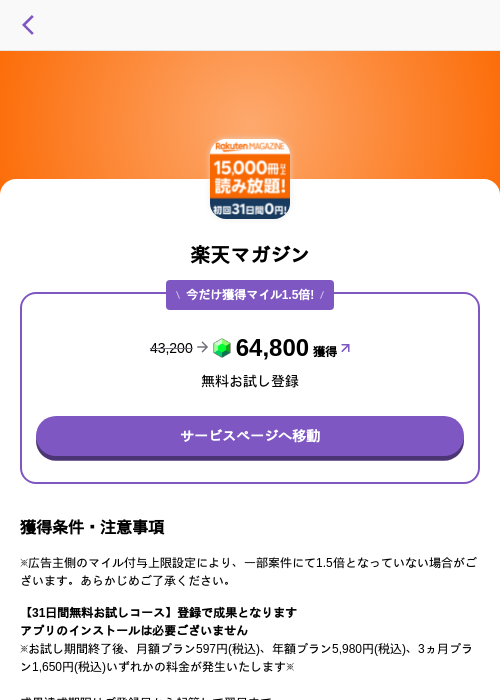Click the 【31日間無料お試しコース】 bold line
The image size is (500, 700).
[x=159, y=612]
